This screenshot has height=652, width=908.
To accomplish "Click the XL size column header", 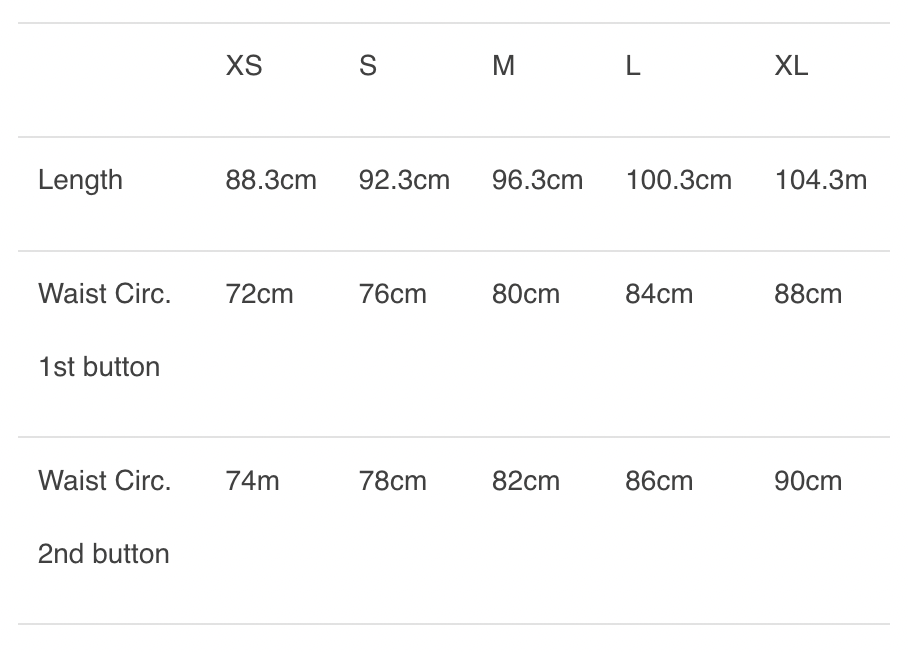I will pos(791,66).
